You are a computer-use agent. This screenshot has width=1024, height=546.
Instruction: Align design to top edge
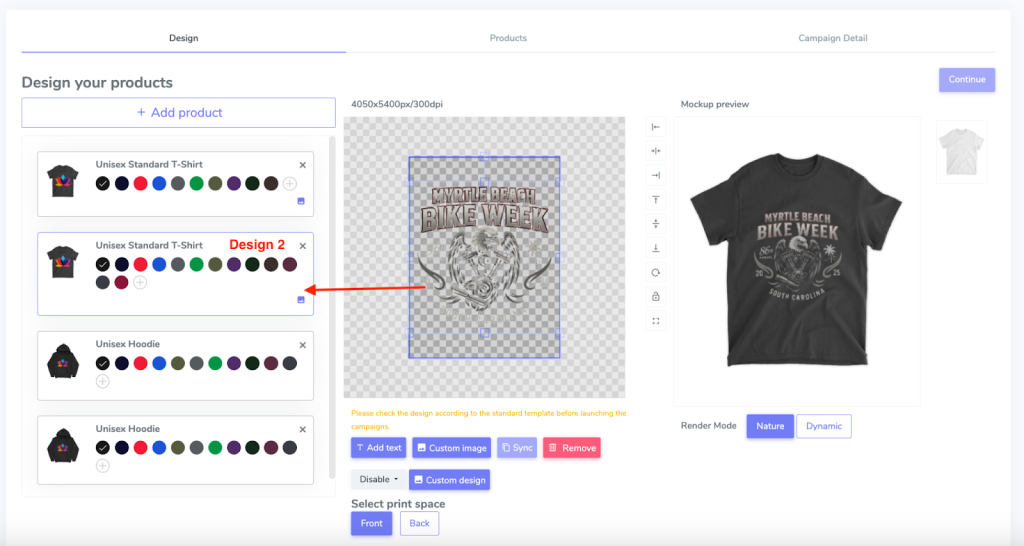pyautogui.click(x=656, y=200)
